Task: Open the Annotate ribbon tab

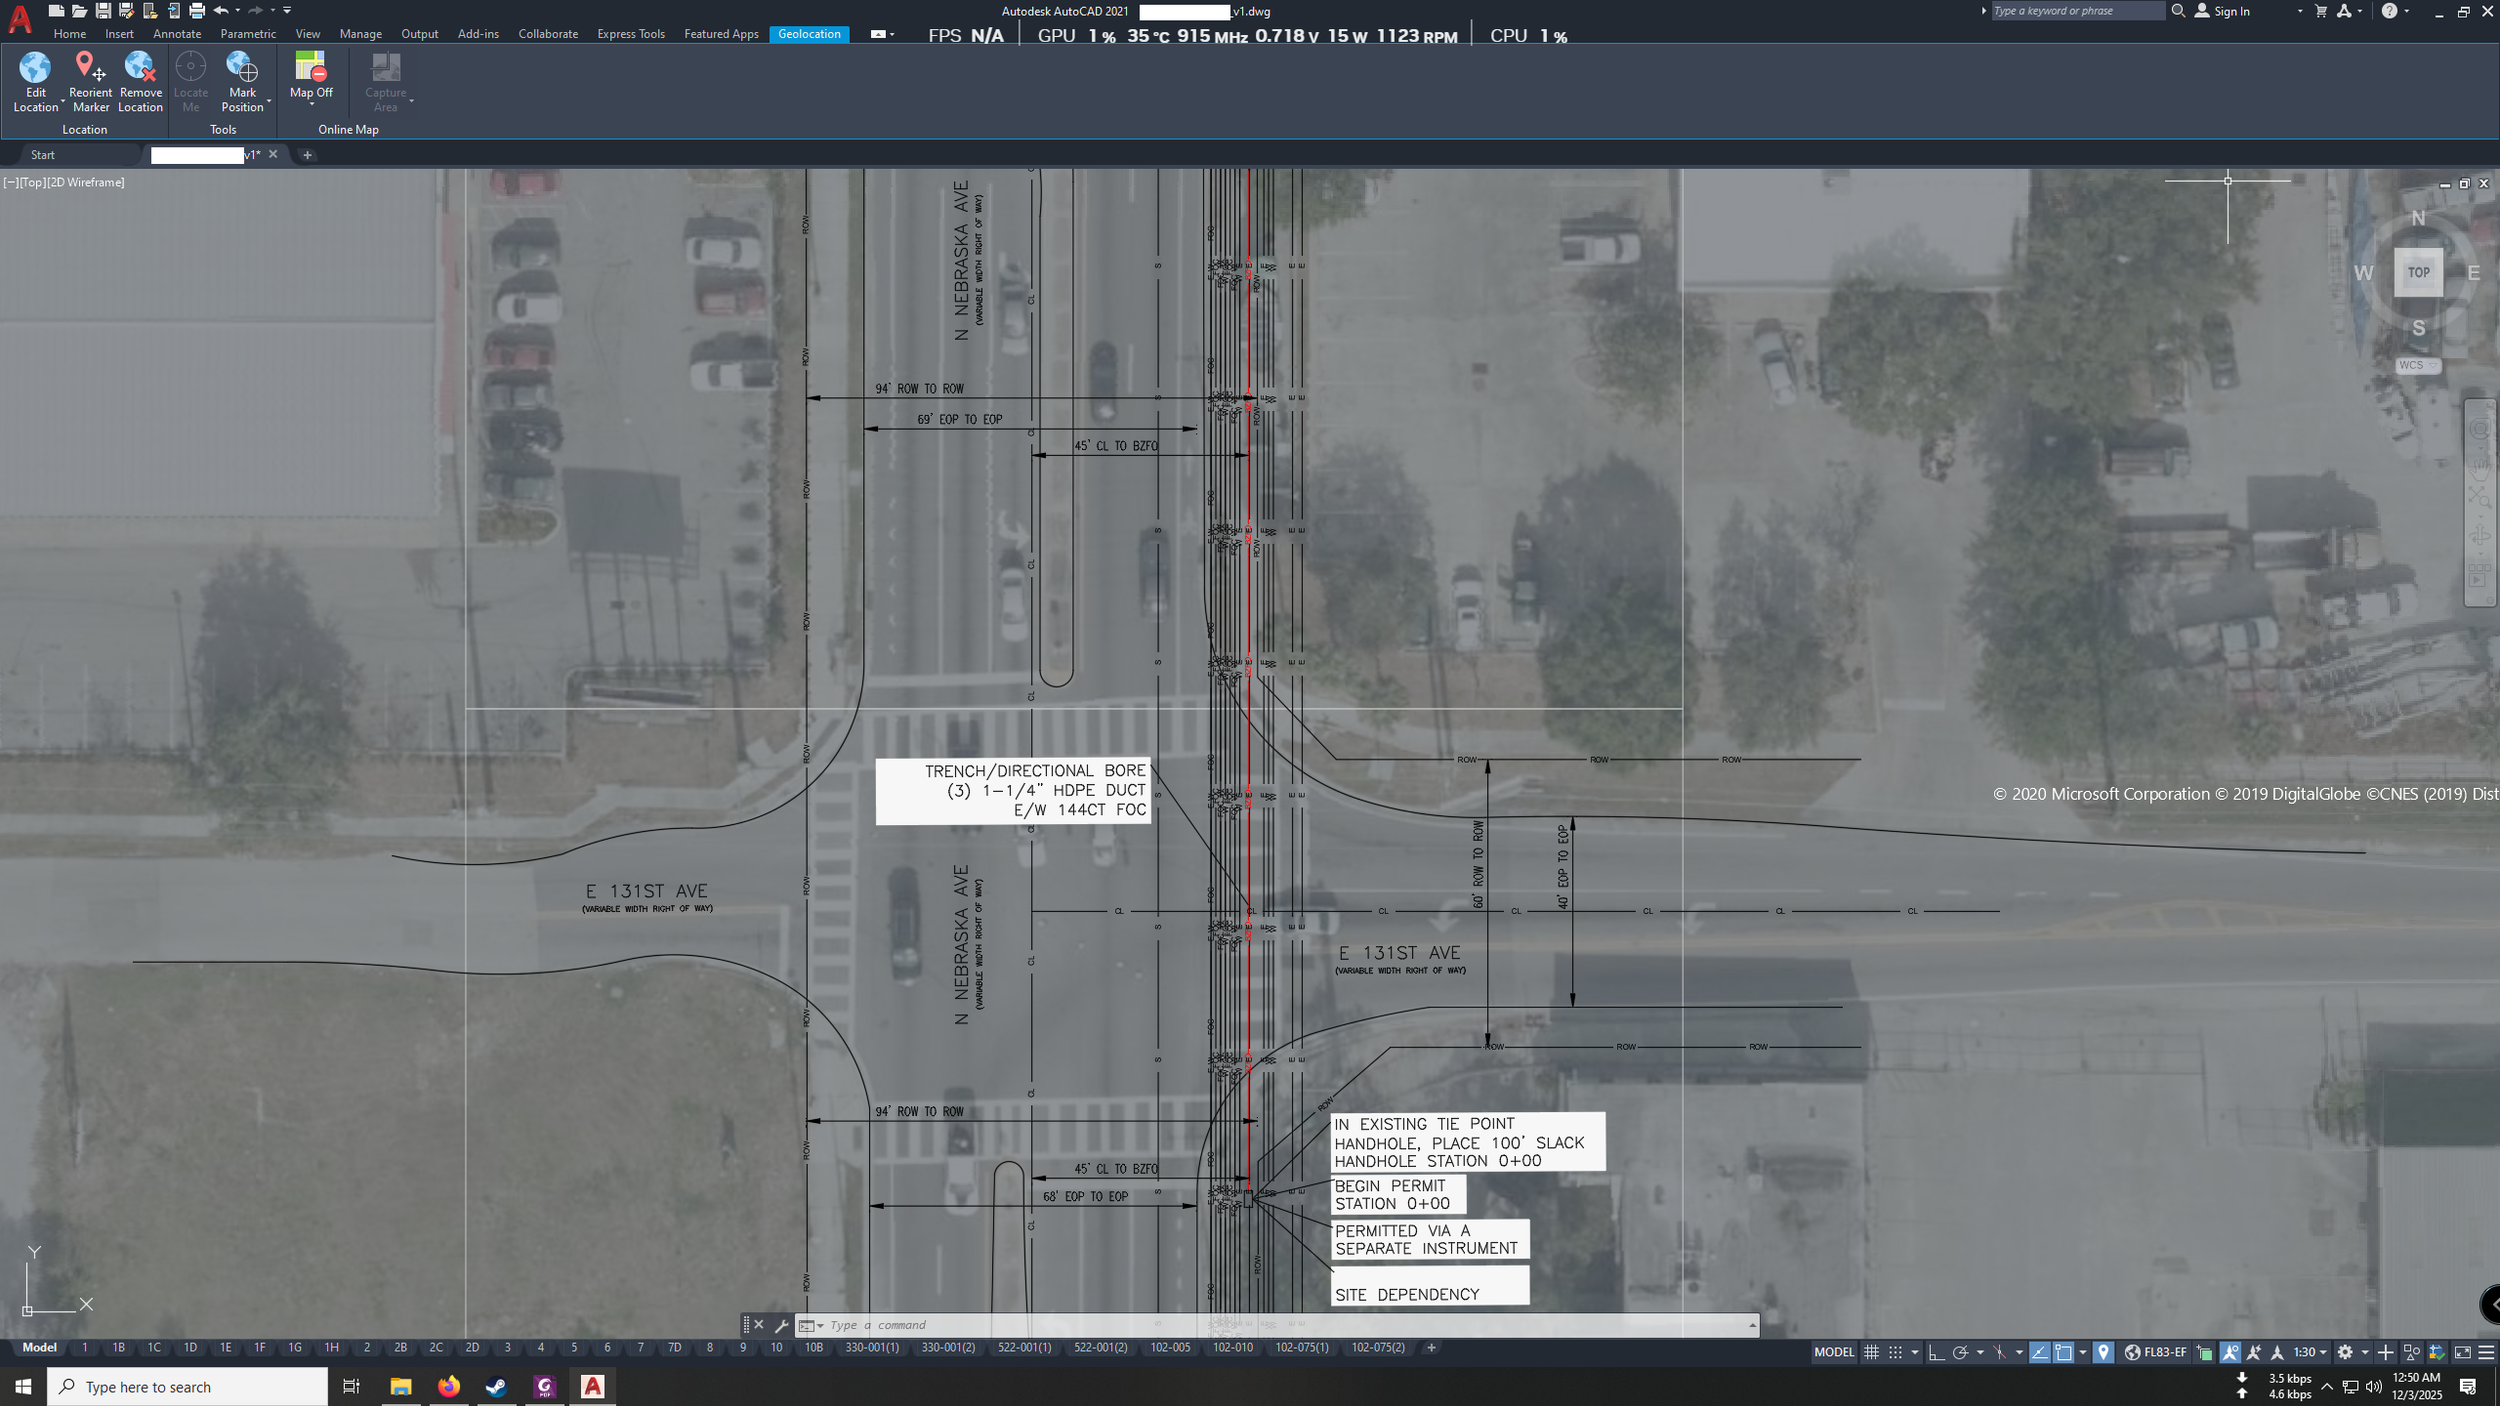Action: (177, 34)
